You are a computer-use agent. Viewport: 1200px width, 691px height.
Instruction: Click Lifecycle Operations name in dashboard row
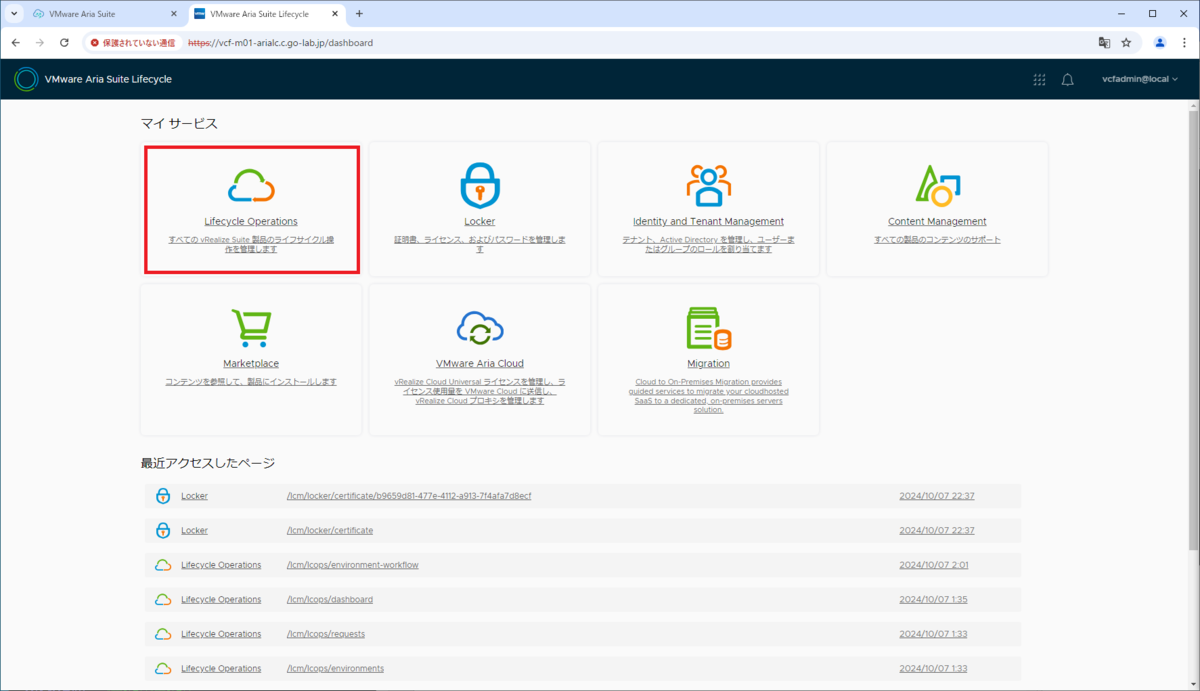221,599
